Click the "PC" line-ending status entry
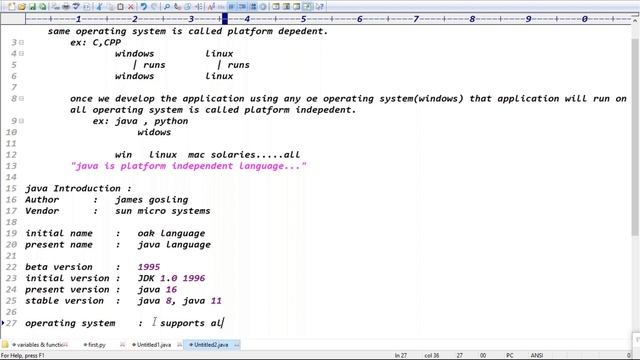Screen dimensions: 640x360 (x=509, y=356)
